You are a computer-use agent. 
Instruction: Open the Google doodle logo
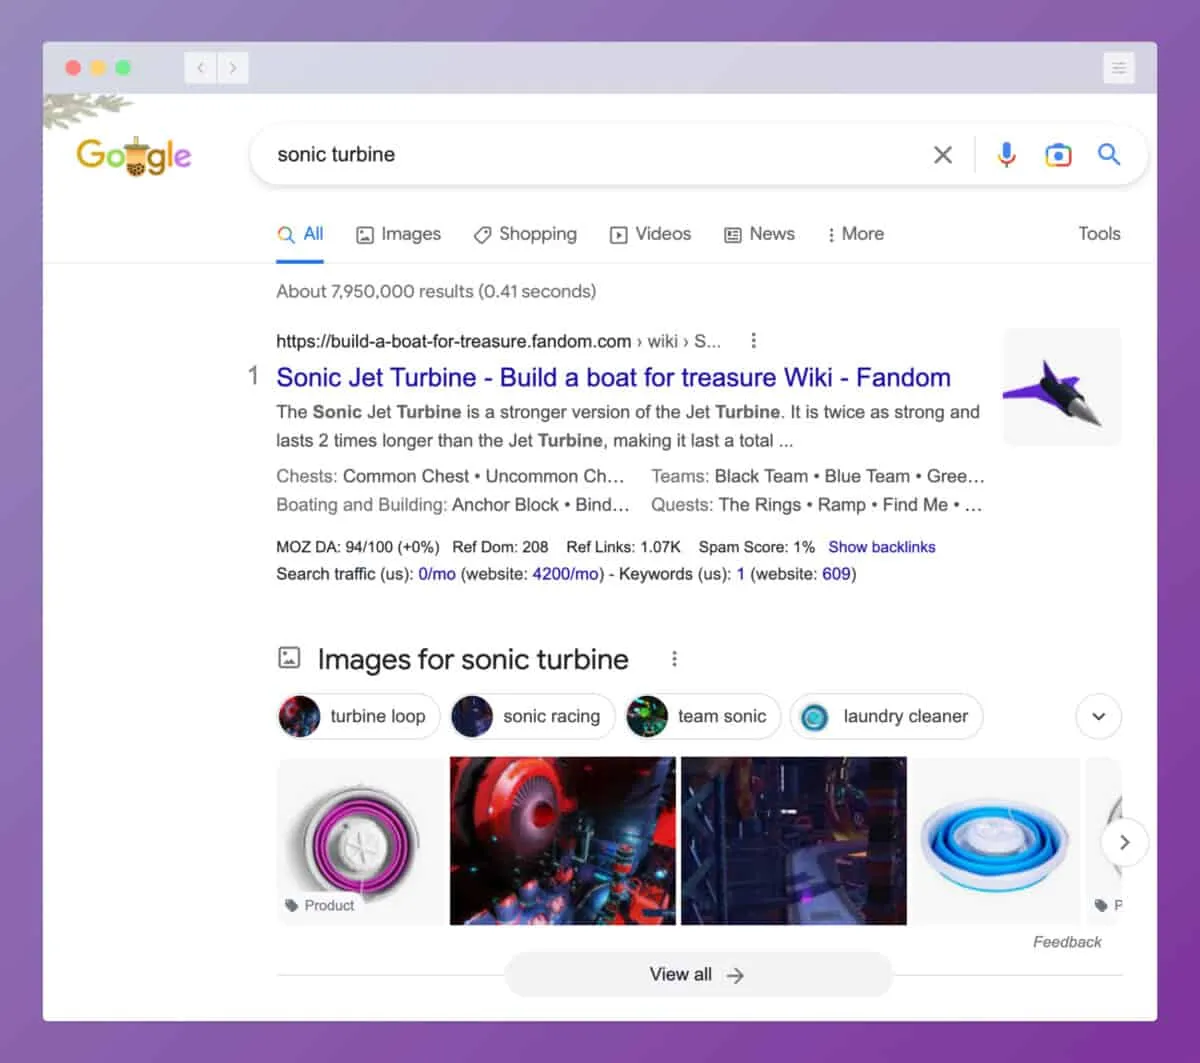[134, 156]
